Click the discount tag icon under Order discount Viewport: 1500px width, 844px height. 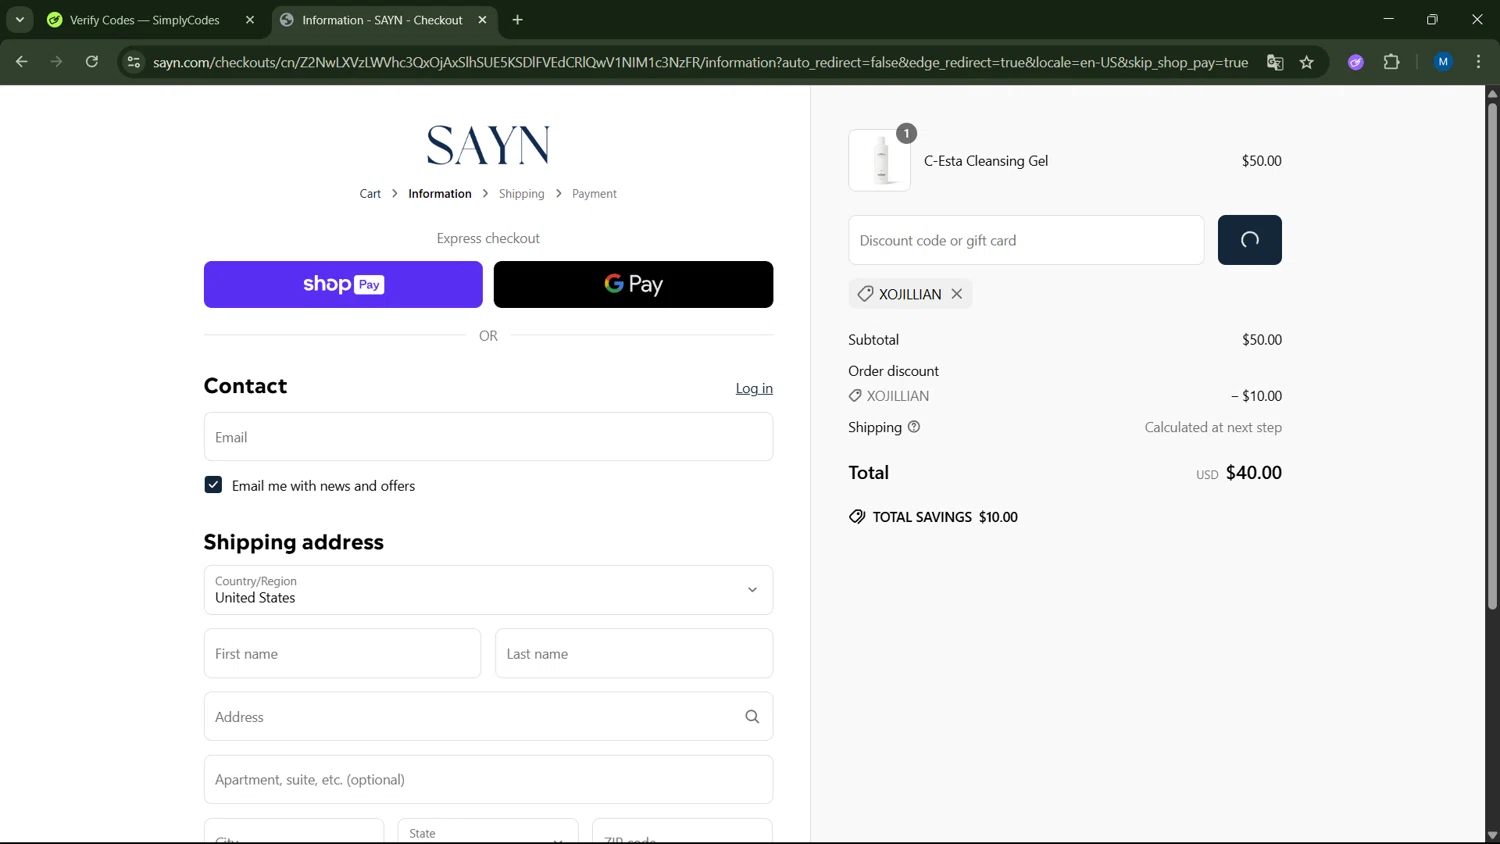coord(855,396)
